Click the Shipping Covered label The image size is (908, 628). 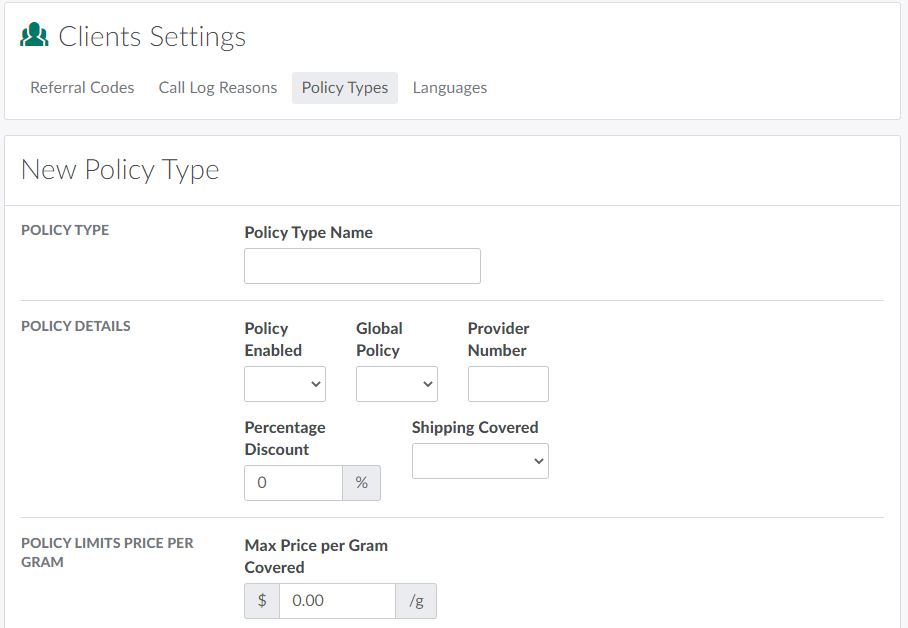(x=475, y=428)
